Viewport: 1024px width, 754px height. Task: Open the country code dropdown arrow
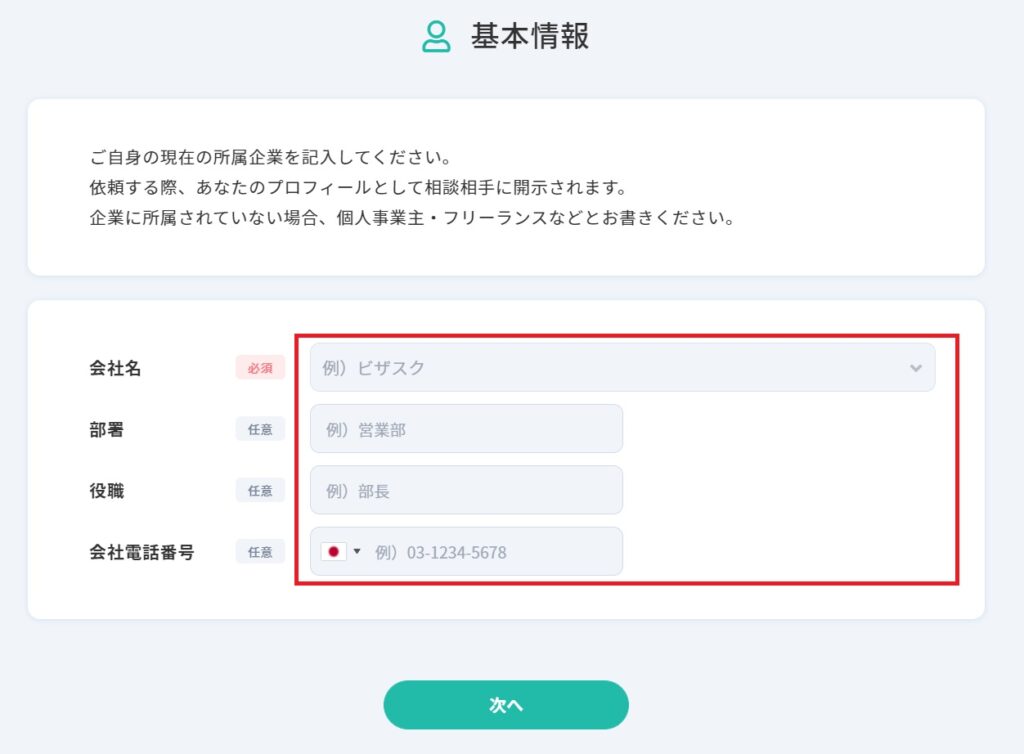point(357,552)
